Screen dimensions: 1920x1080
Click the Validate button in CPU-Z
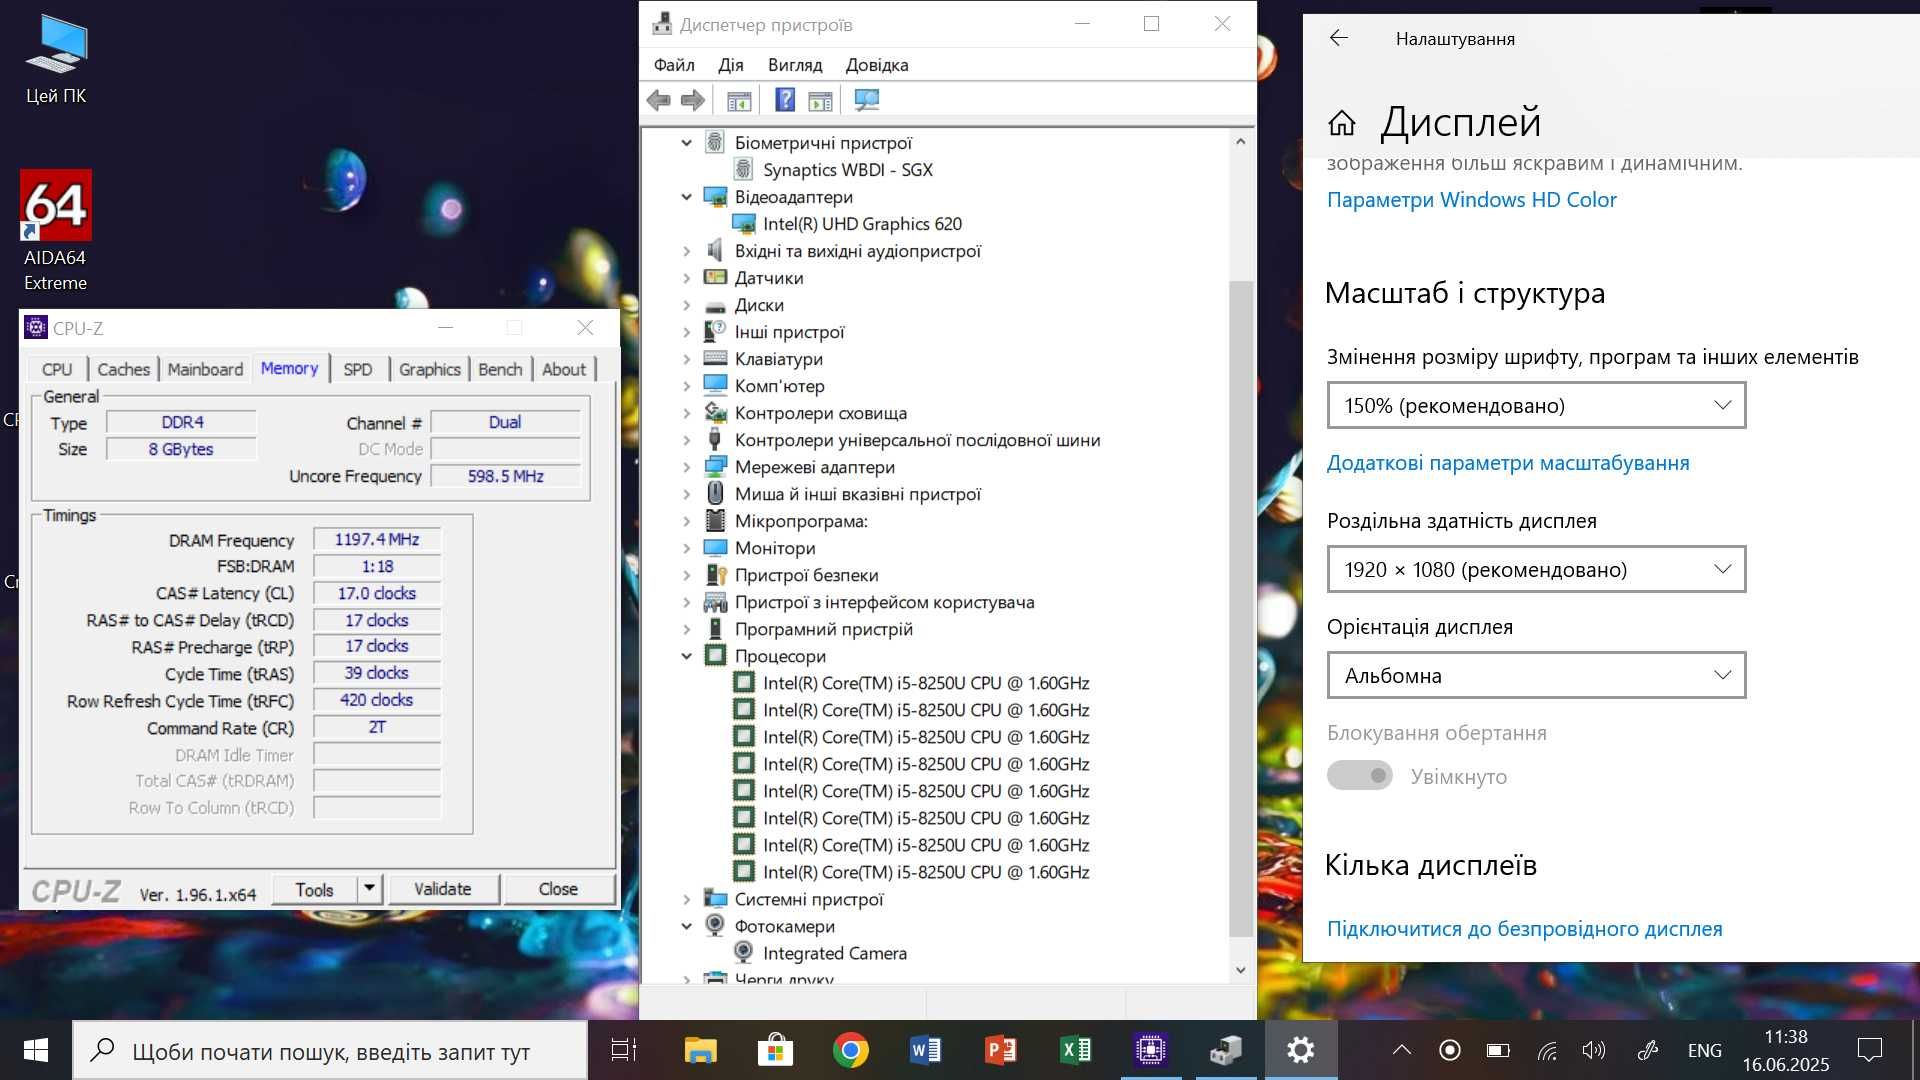pyautogui.click(x=443, y=889)
